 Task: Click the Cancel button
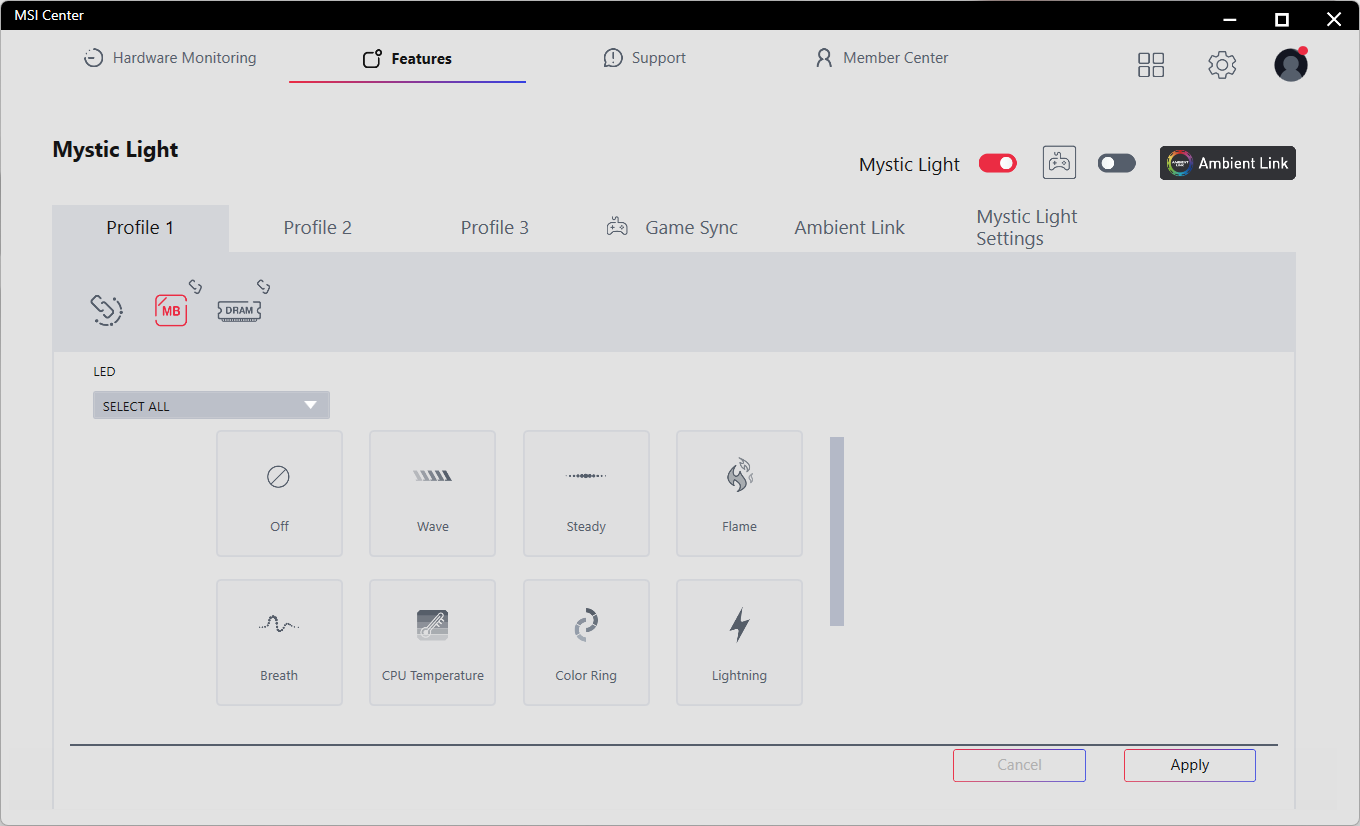[1019, 765]
